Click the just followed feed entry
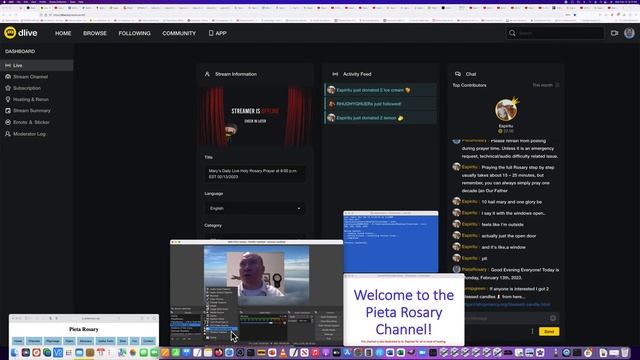Image resolution: width=640 pixels, height=360 pixels. pyautogui.click(x=380, y=104)
